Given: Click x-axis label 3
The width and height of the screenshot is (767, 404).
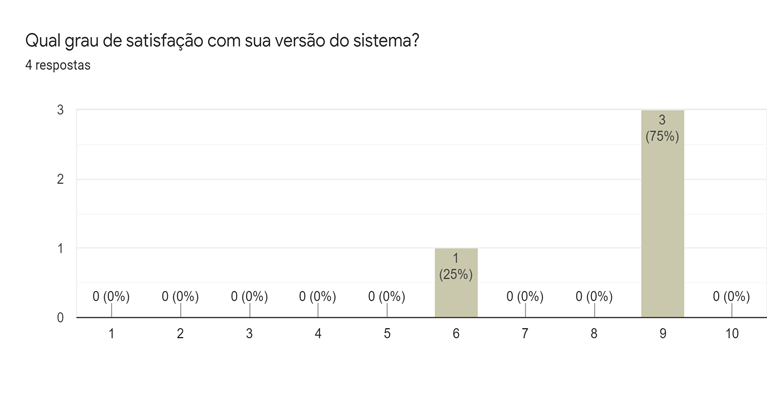Looking at the screenshot, I should tap(249, 334).
